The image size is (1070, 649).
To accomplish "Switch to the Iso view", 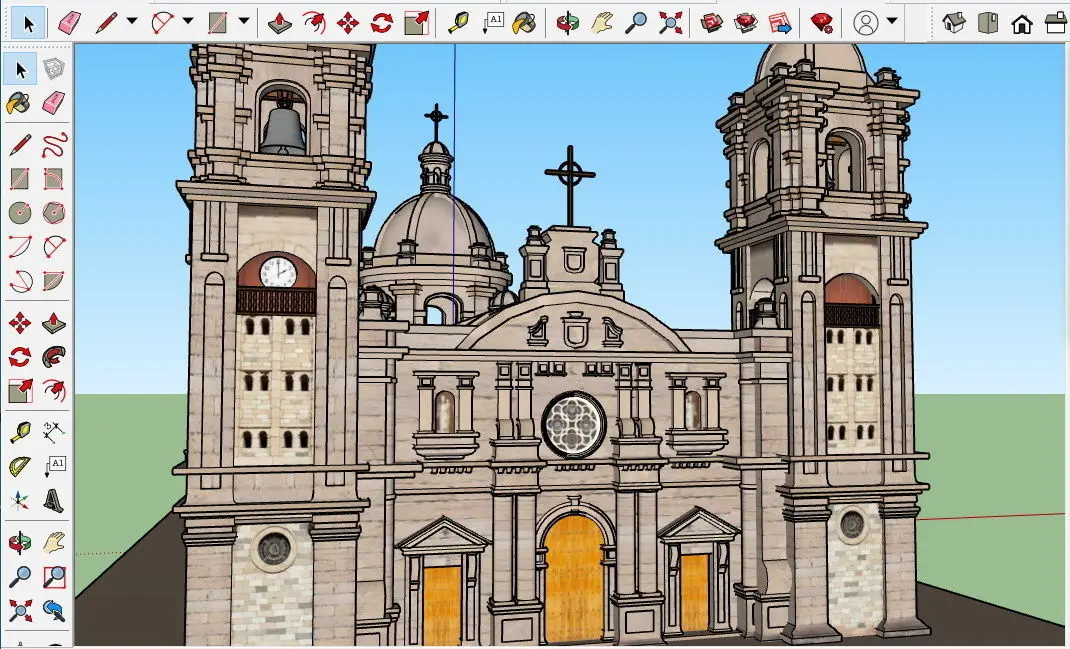I will (953, 23).
